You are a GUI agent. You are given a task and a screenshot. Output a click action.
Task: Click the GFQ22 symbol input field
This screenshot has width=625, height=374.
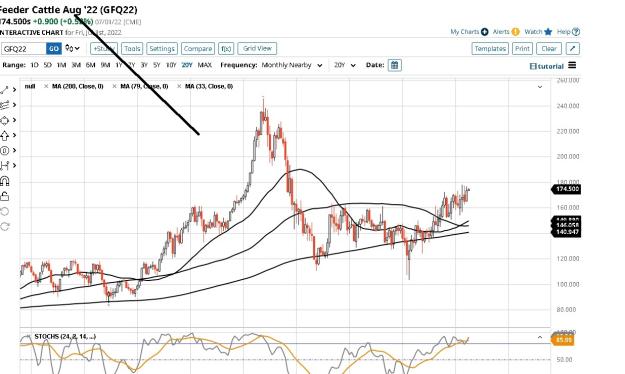point(24,49)
